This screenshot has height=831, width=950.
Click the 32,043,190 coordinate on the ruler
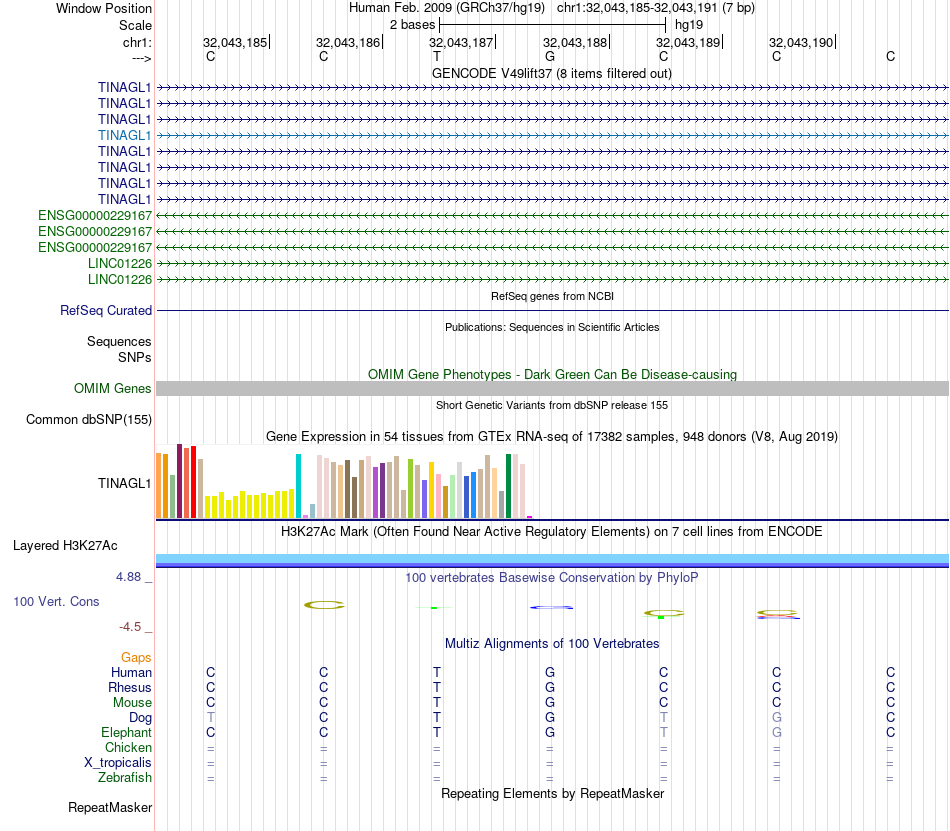[802, 42]
